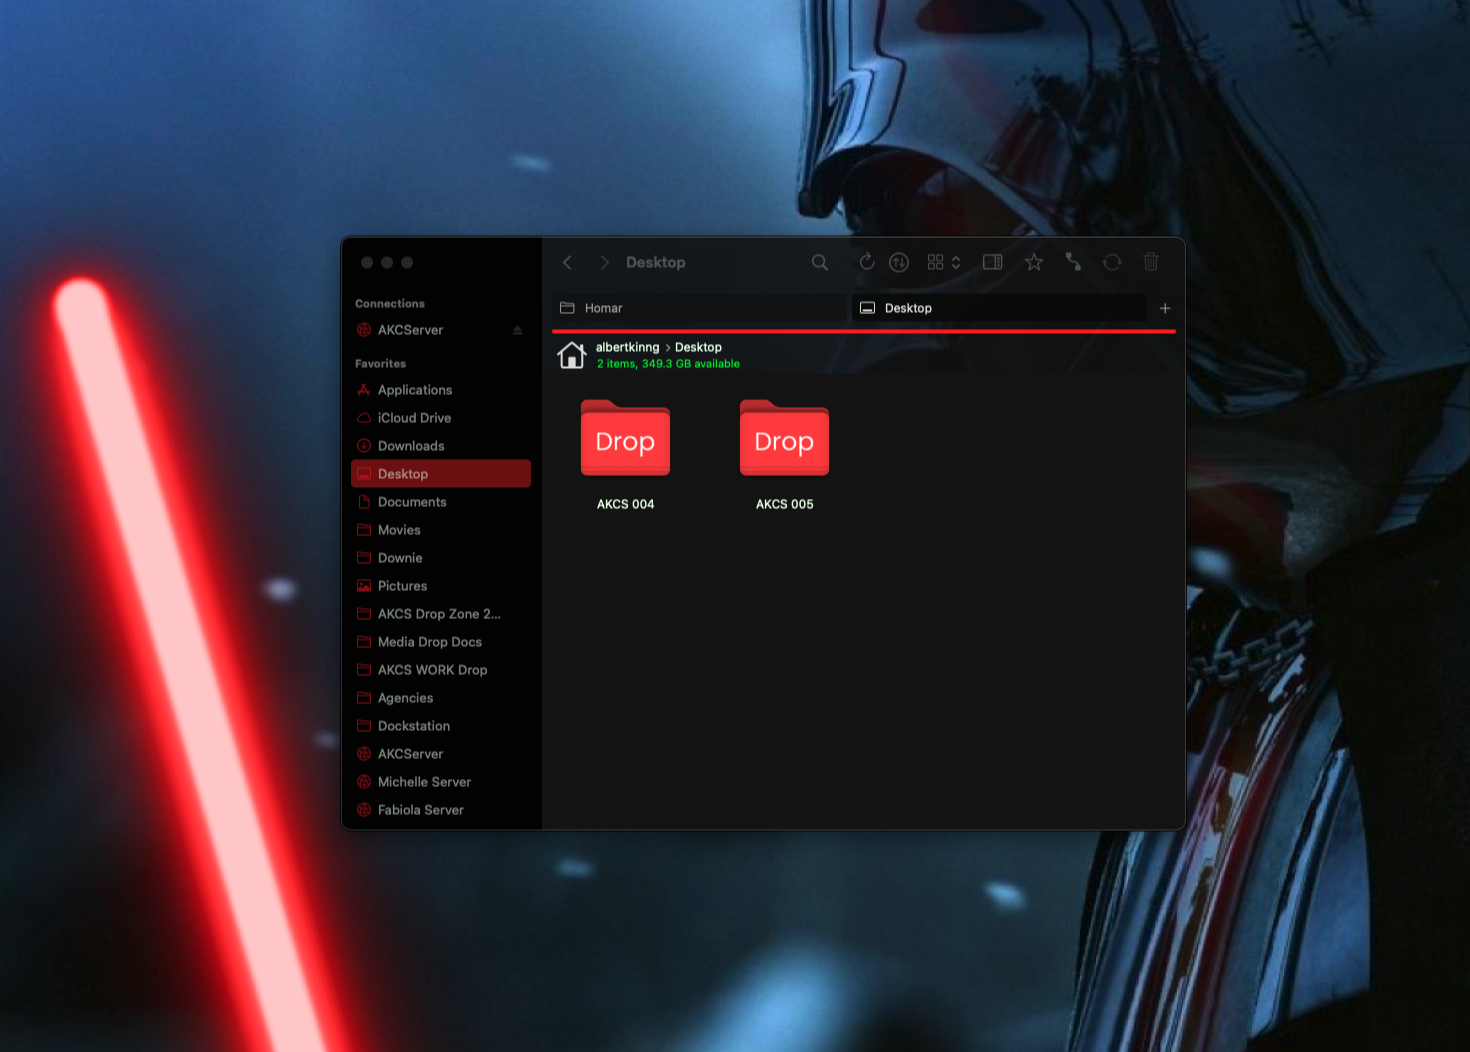Viewport: 1470px width, 1052px height.
Task: Open Documents in the sidebar
Action: 441,502
